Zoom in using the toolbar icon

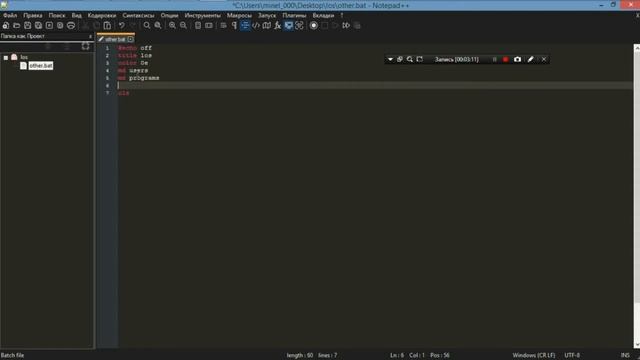coord(172,26)
